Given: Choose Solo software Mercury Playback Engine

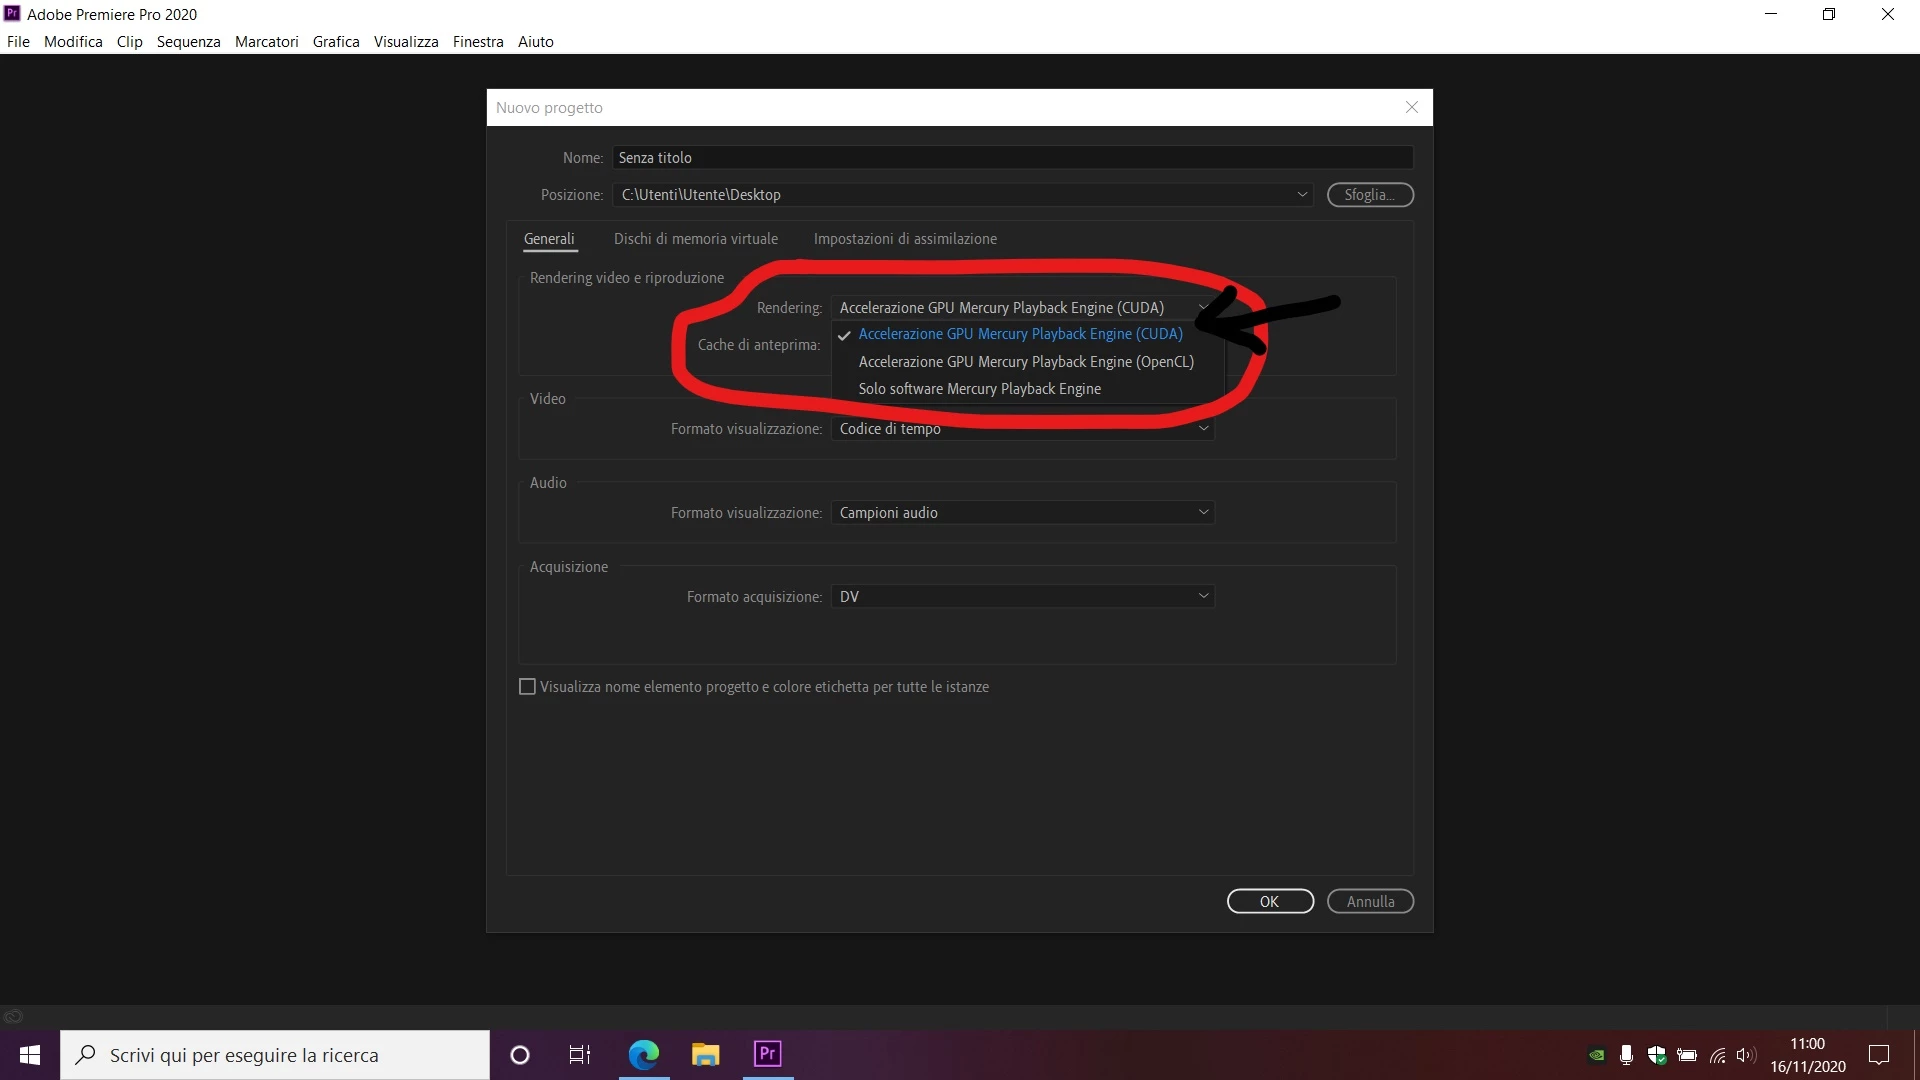Looking at the screenshot, I should point(979,389).
